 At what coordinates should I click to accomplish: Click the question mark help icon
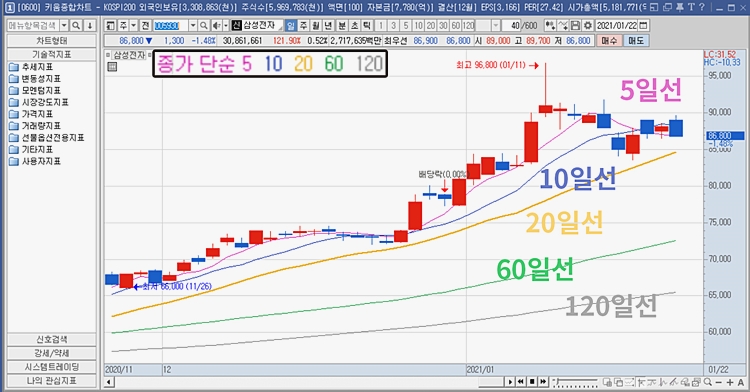pyautogui.click(x=702, y=7)
